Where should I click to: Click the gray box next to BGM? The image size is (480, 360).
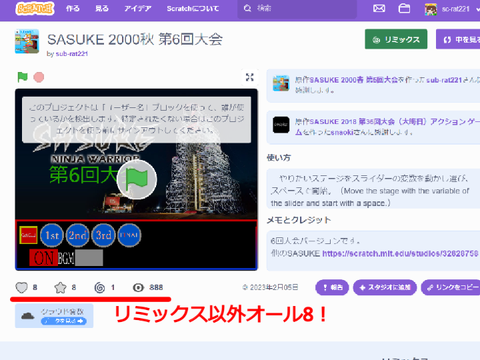click(x=89, y=258)
